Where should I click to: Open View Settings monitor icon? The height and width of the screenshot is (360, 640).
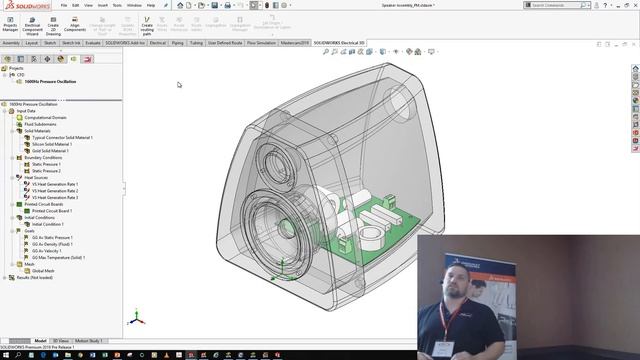(431, 52)
